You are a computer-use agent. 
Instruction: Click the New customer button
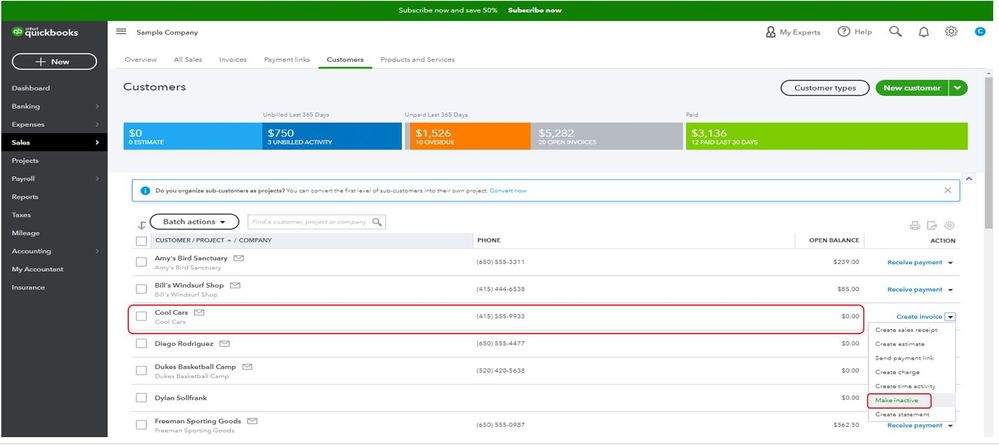(912, 88)
